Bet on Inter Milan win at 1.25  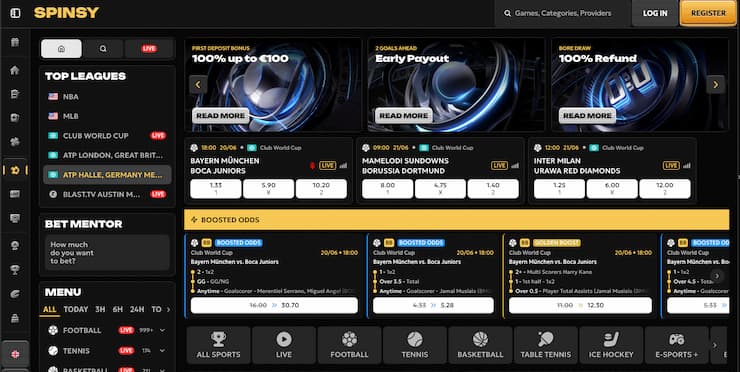point(559,189)
